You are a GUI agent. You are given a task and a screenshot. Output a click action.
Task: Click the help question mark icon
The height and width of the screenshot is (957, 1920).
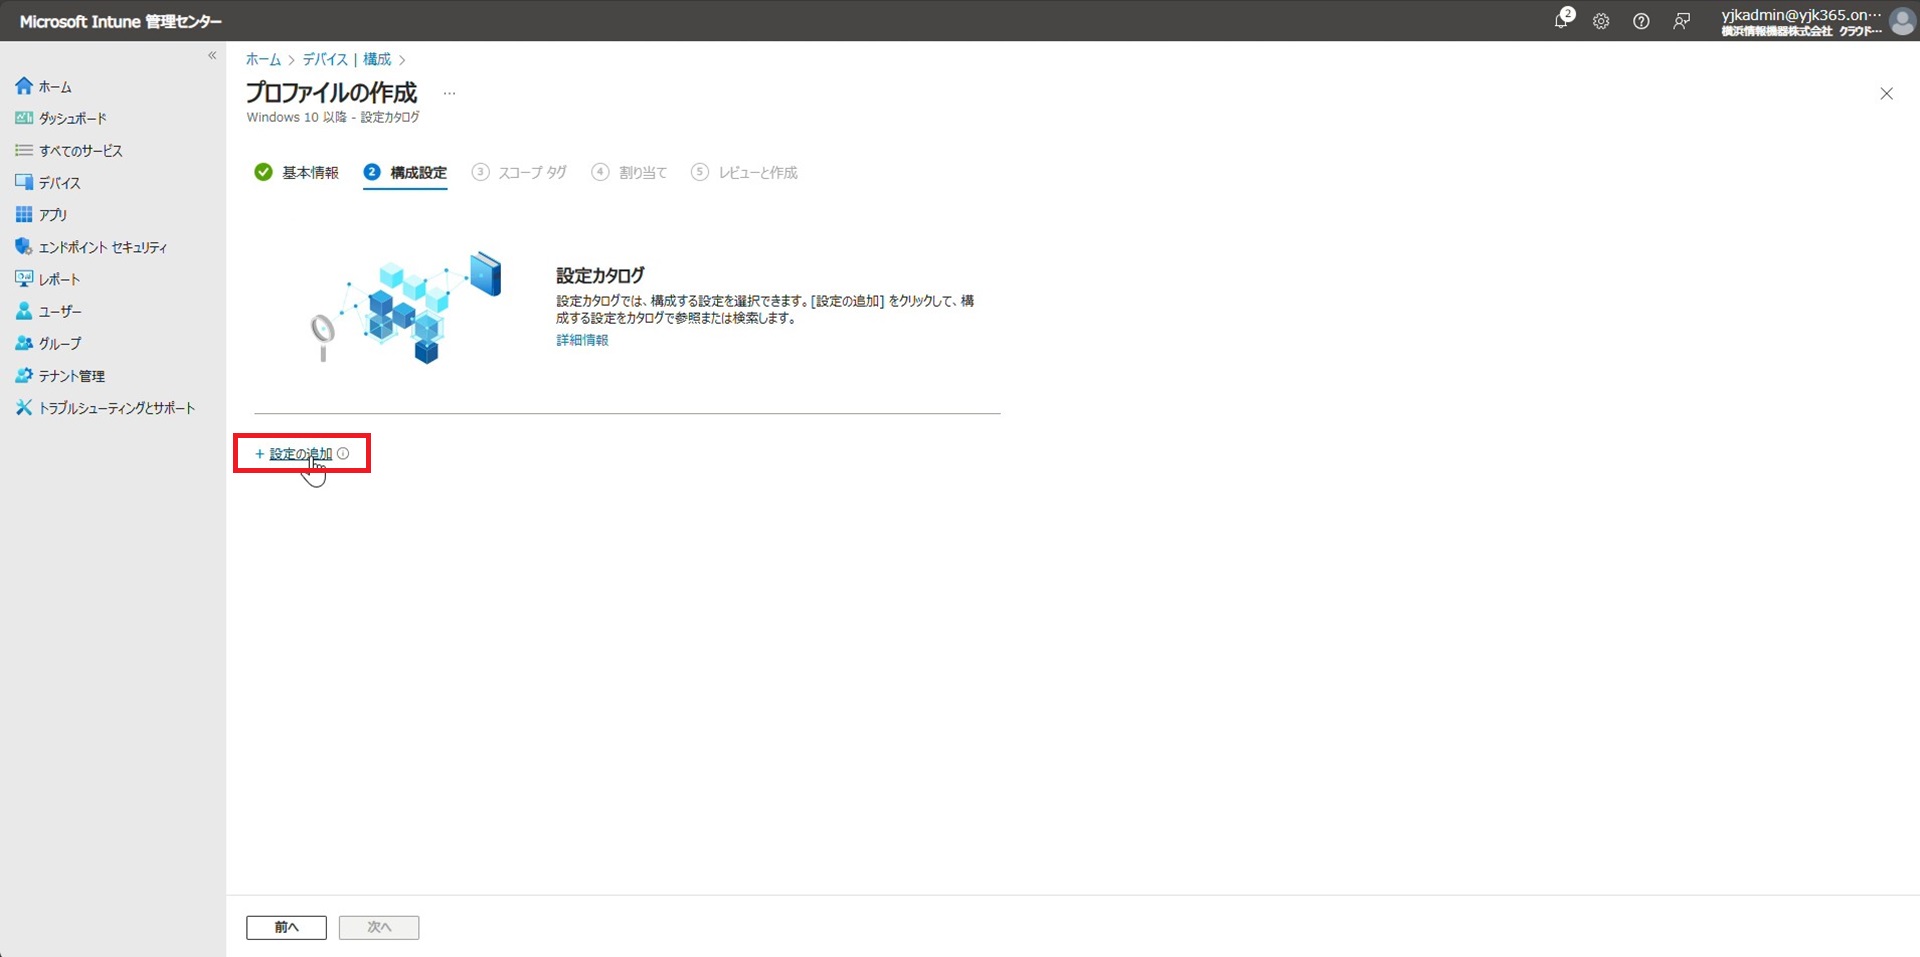(1641, 21)
